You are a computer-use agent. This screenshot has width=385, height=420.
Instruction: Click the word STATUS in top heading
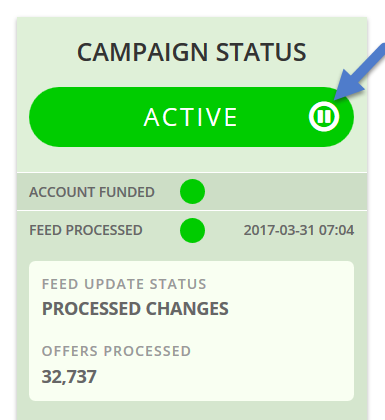tap(261, 52)
